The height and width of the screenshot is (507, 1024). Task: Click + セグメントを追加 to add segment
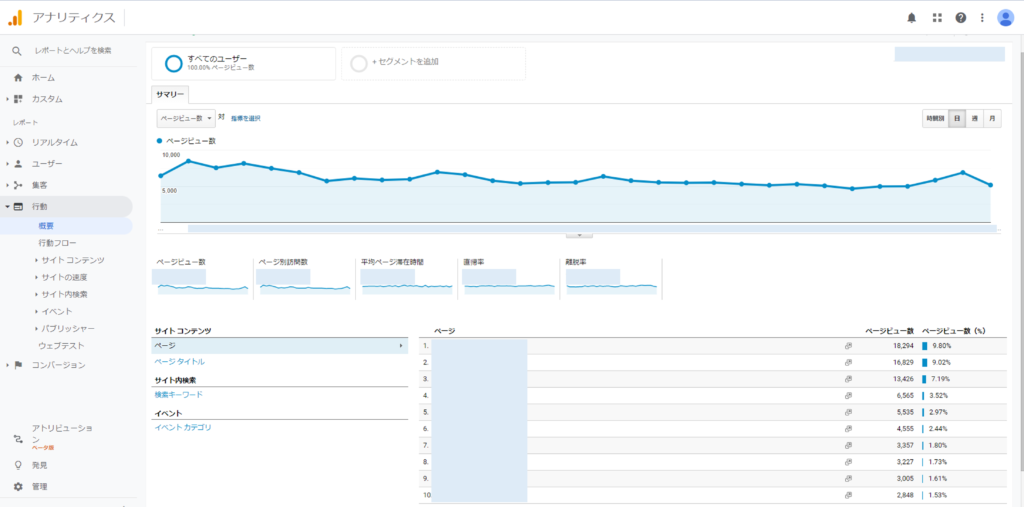[x=405, y=63]
